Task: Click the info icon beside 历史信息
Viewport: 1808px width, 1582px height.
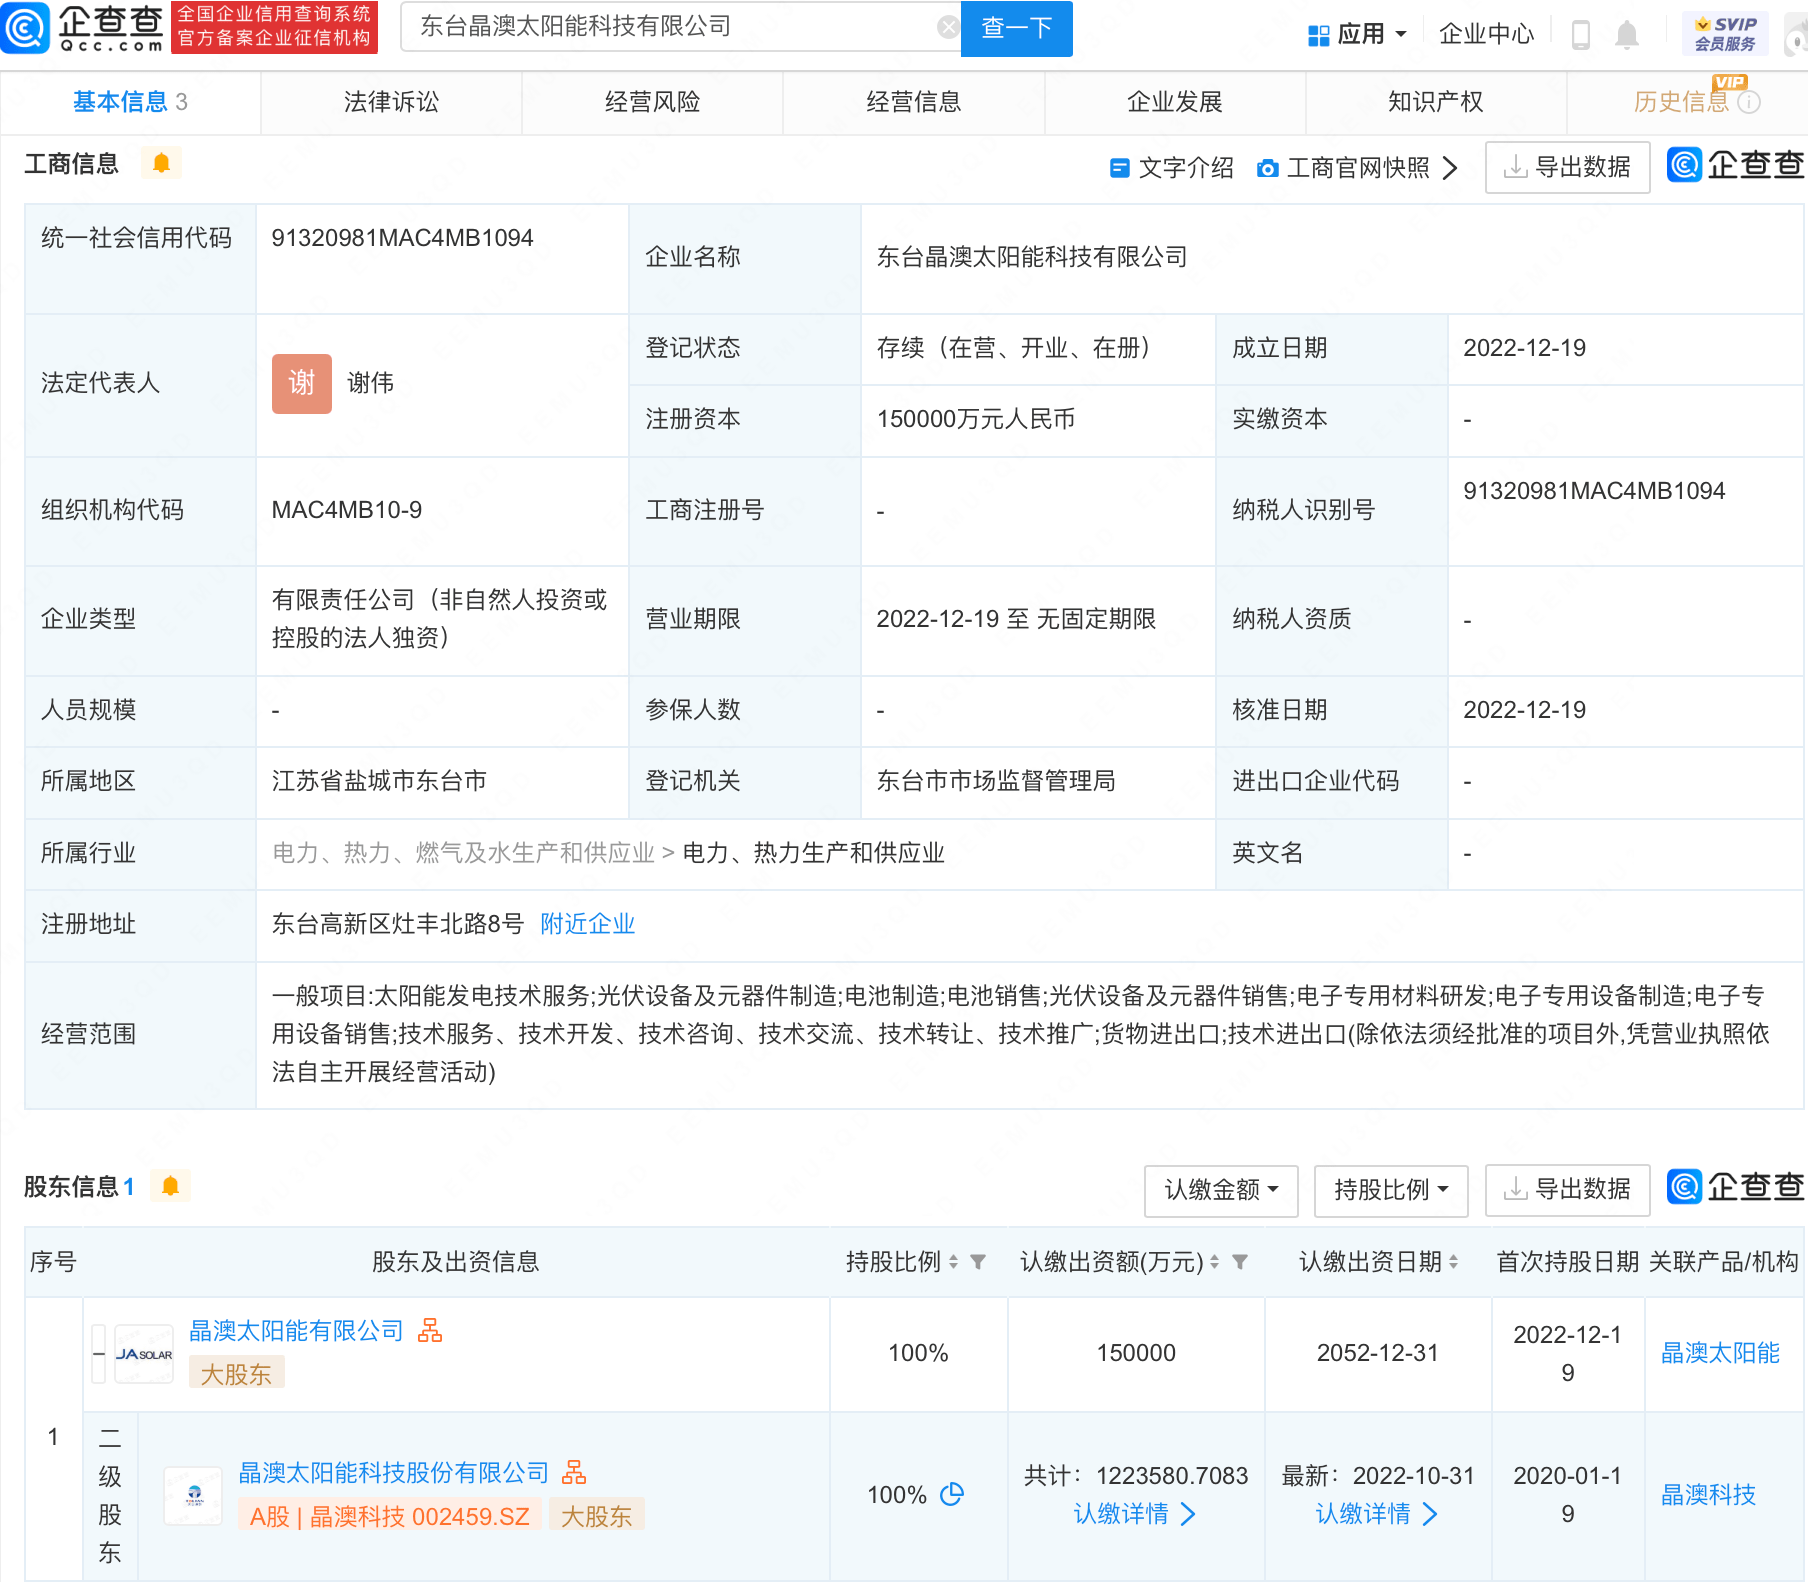Action: (1749, 102)
